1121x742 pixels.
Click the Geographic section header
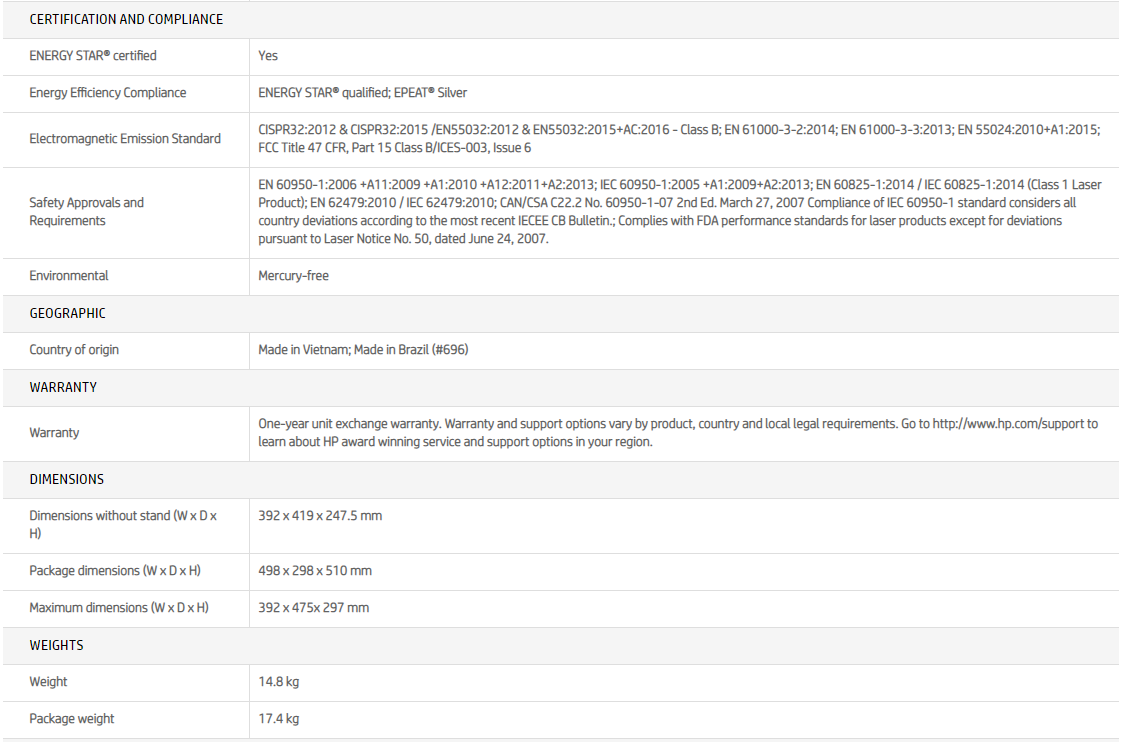point(67,313)
